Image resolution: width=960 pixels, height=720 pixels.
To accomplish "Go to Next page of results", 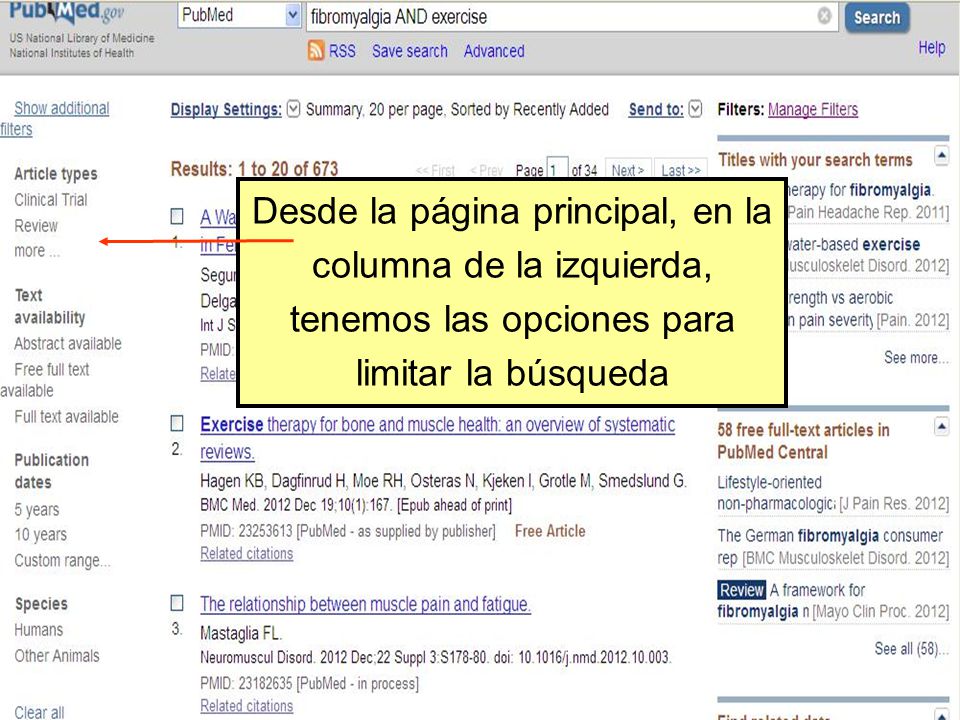I will click(628, 169).
